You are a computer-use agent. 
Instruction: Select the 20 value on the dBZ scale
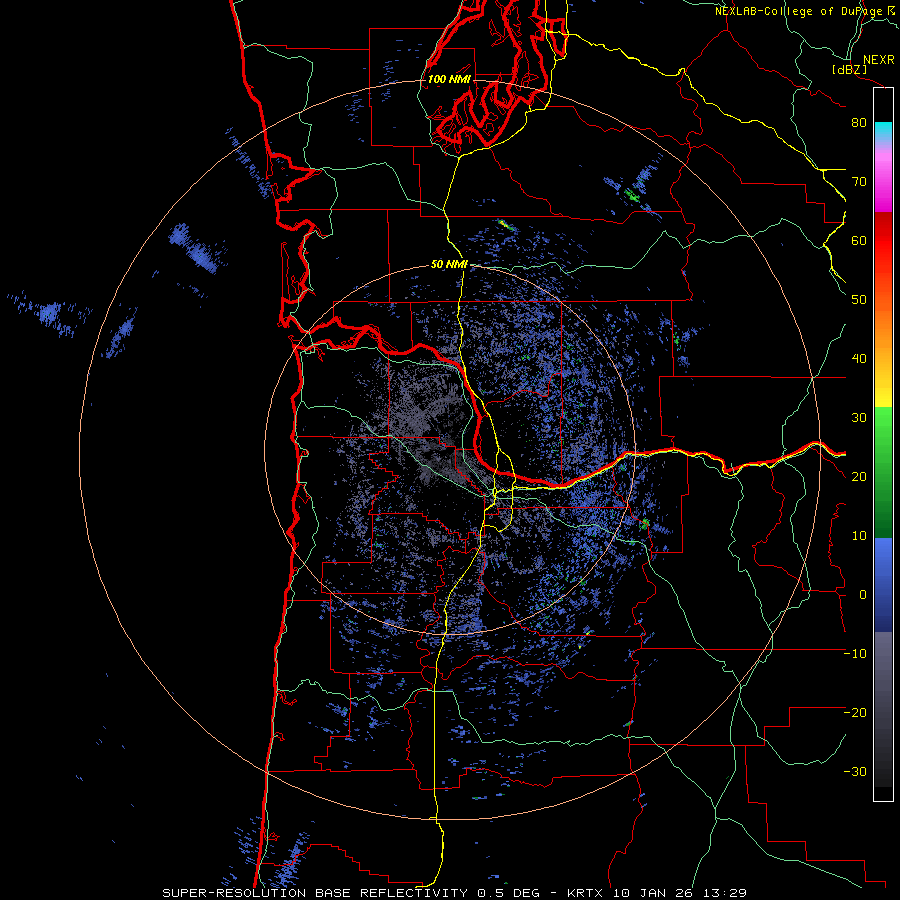859,477
